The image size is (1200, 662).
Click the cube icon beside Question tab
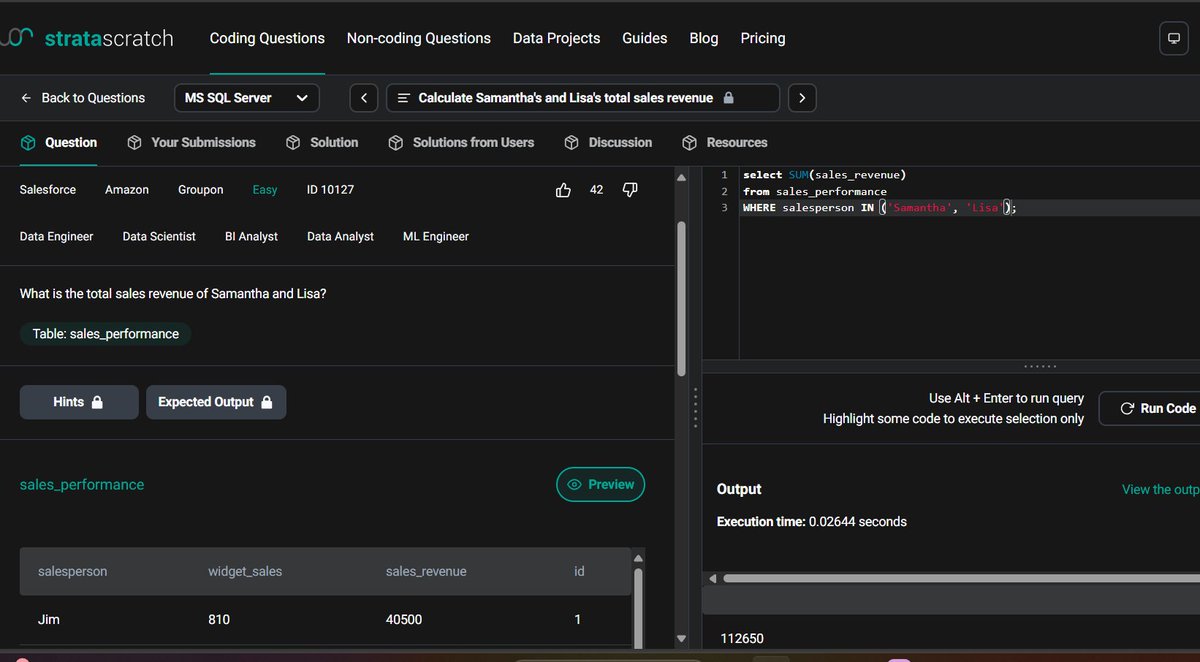click(28, 143)
